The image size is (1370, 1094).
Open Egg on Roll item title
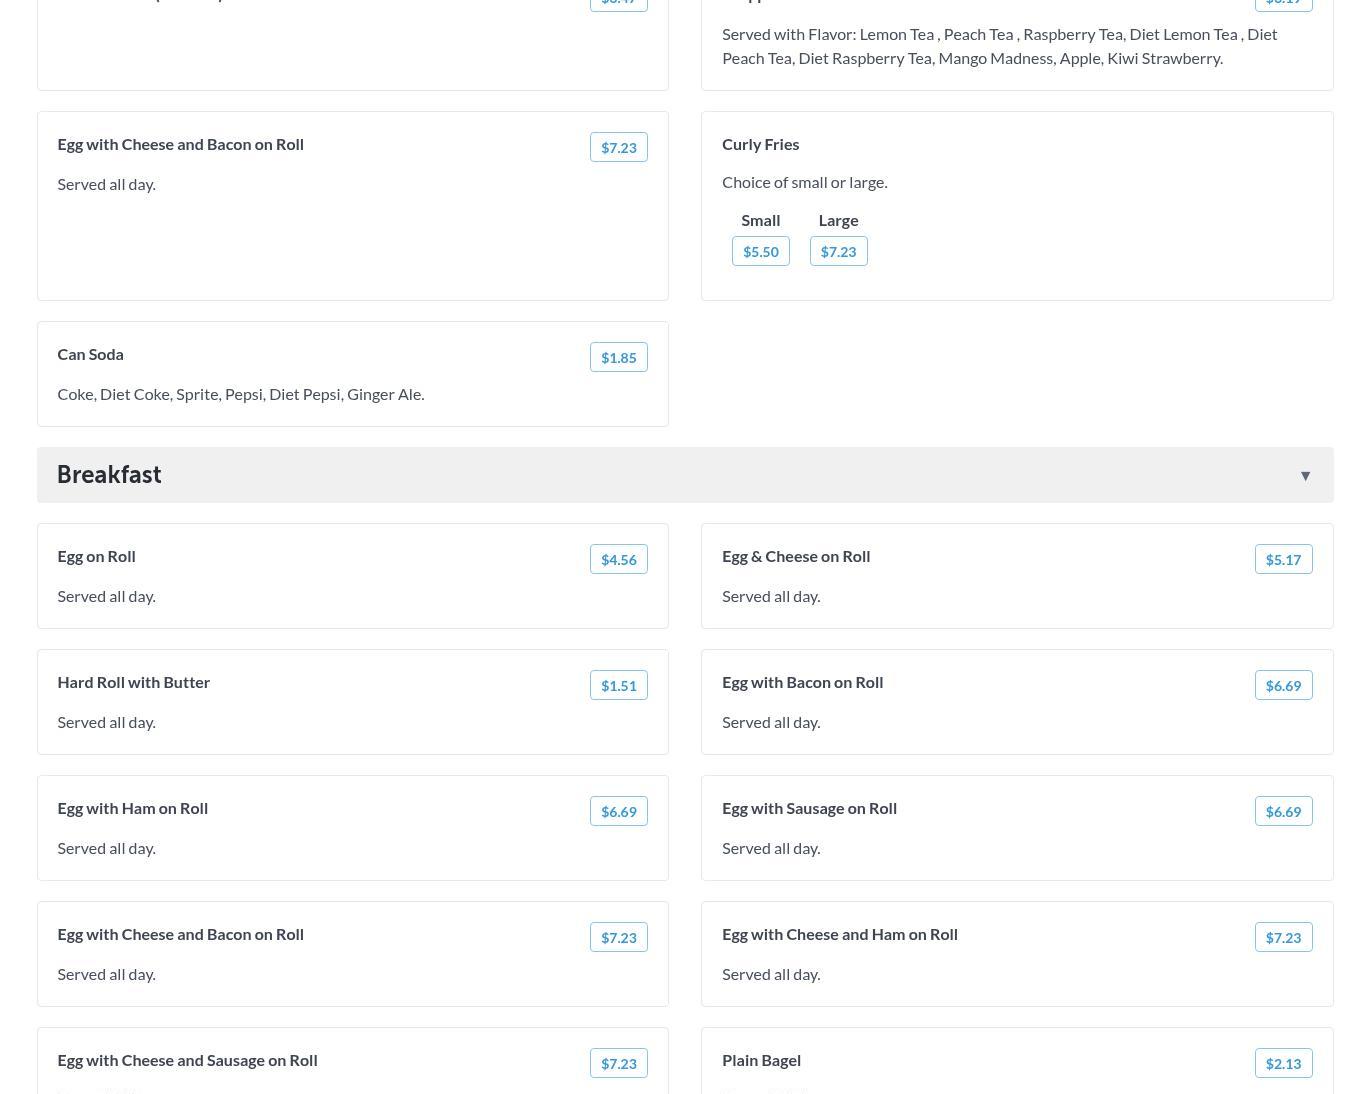(x=96, y=556)
